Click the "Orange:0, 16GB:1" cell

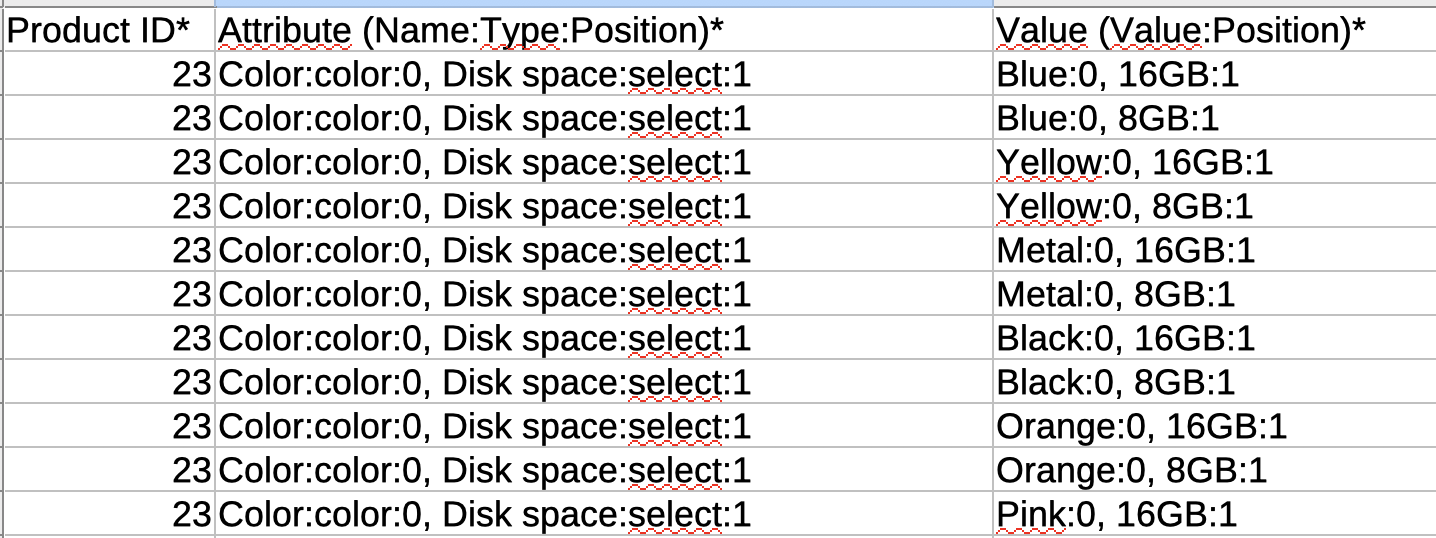coord(1141,427)
